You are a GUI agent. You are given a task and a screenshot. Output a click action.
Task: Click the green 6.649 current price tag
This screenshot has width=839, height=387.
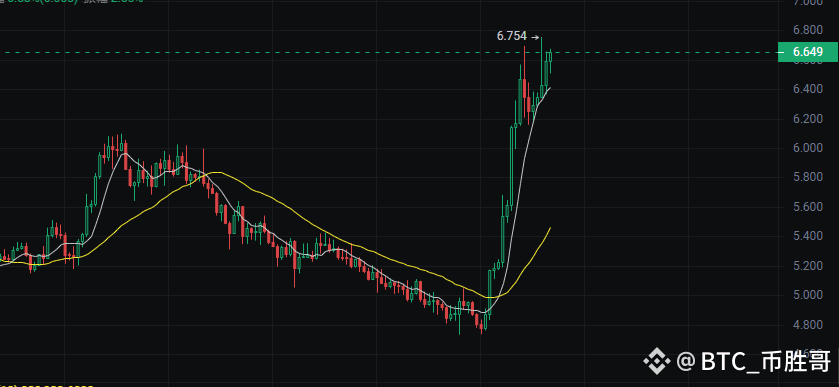coord(808,52)
